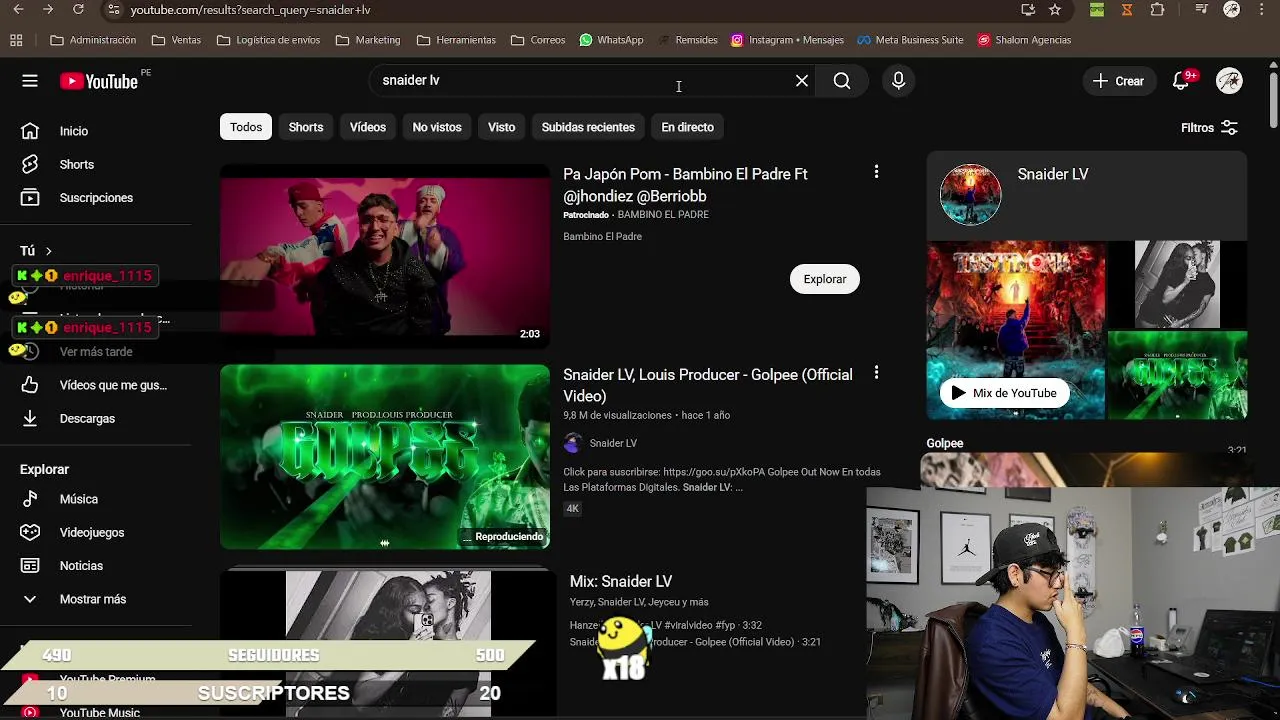The image size is (1280, 720).
Task: Select the Todos filter chip
Action: 246,127
